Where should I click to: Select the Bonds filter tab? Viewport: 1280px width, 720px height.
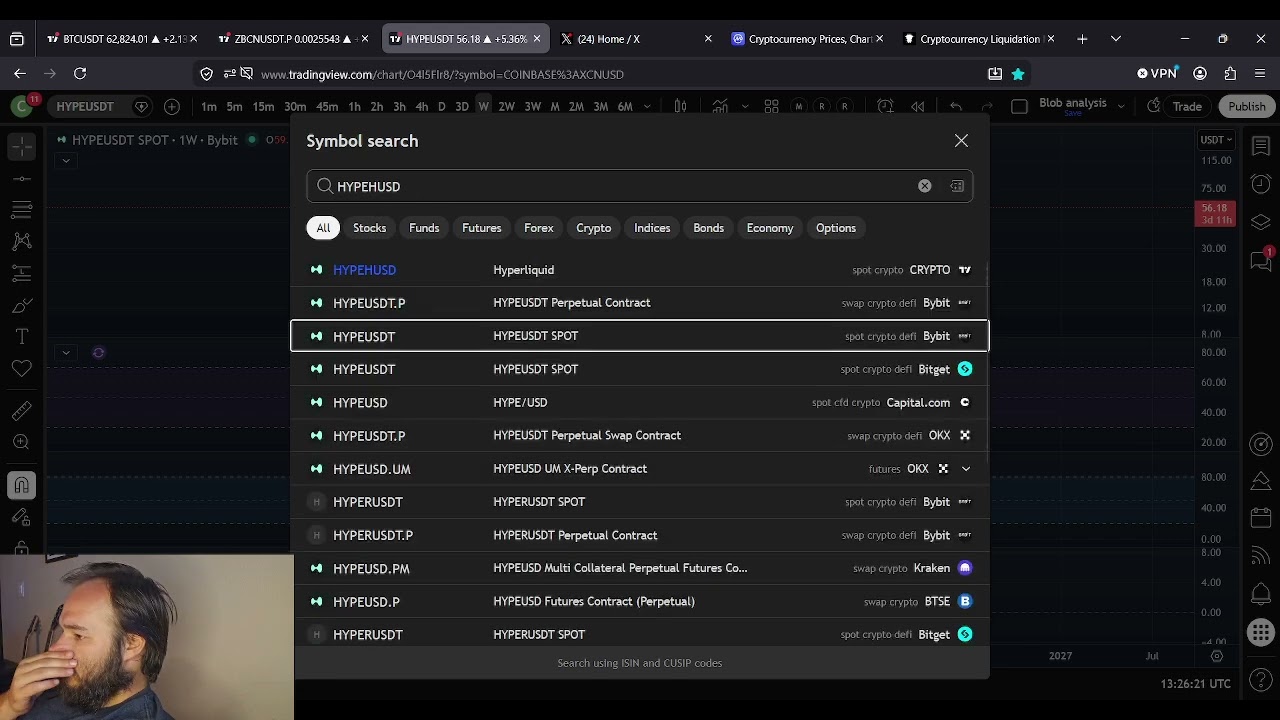(x=708, y=228)
